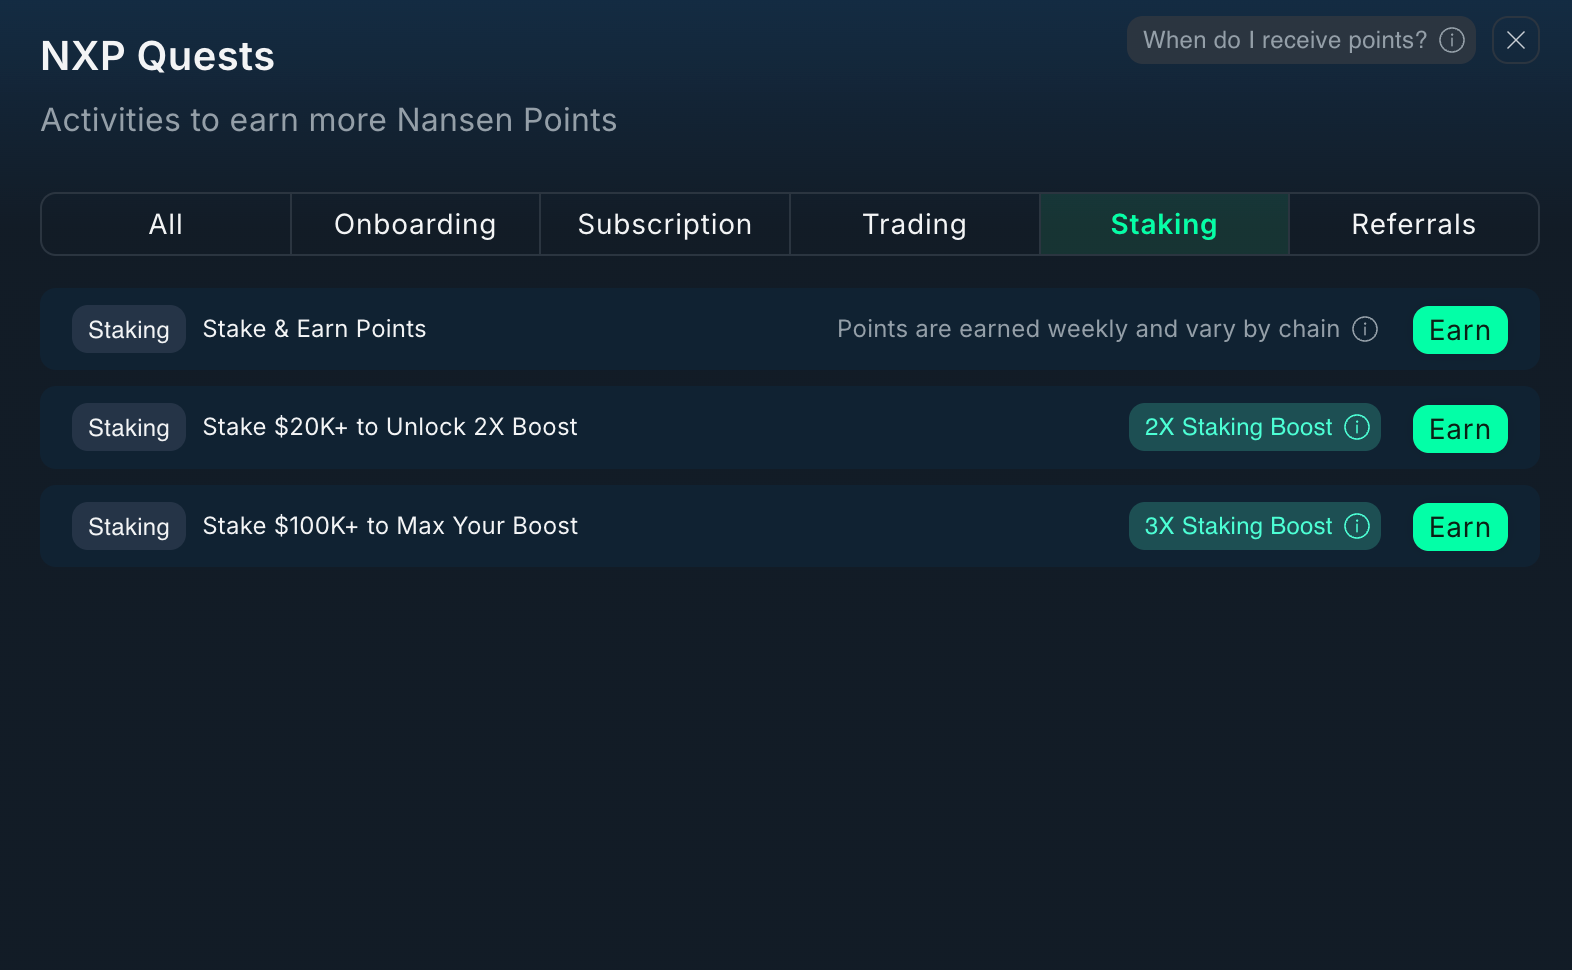Click info icon in 3X Staking Boost badge
The height and width of the screenshot is (970, 1572).
tap(1357, 526)
